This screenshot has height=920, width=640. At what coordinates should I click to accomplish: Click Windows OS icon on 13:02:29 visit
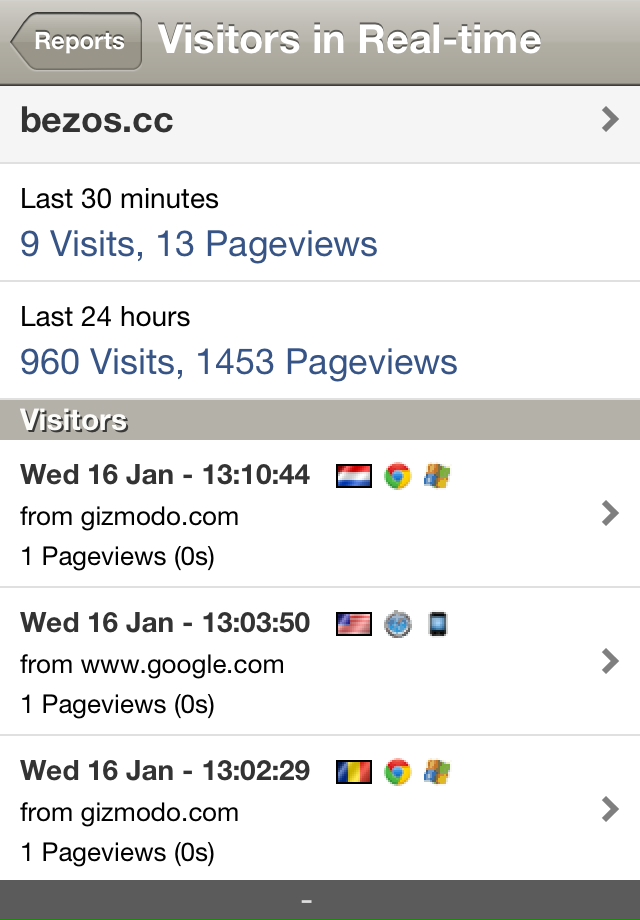click(437, 772)
